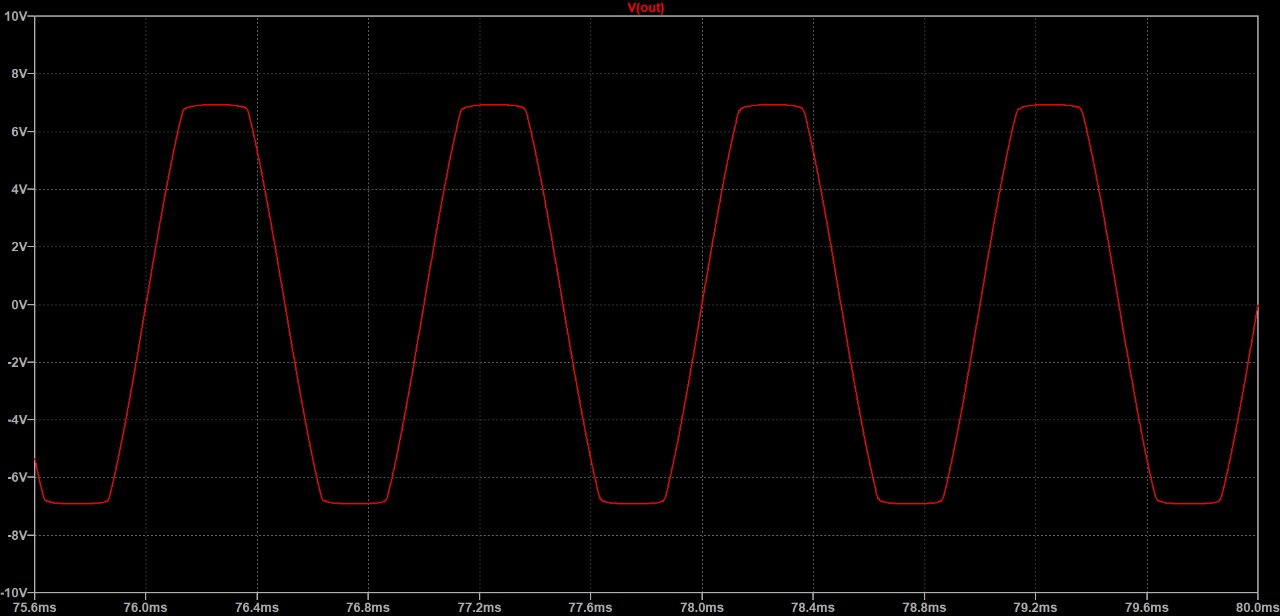The width and height of the screenshot is (1280, 616).
Task: Click the 80.0ms time axis label
Action: coord(1255,606)
